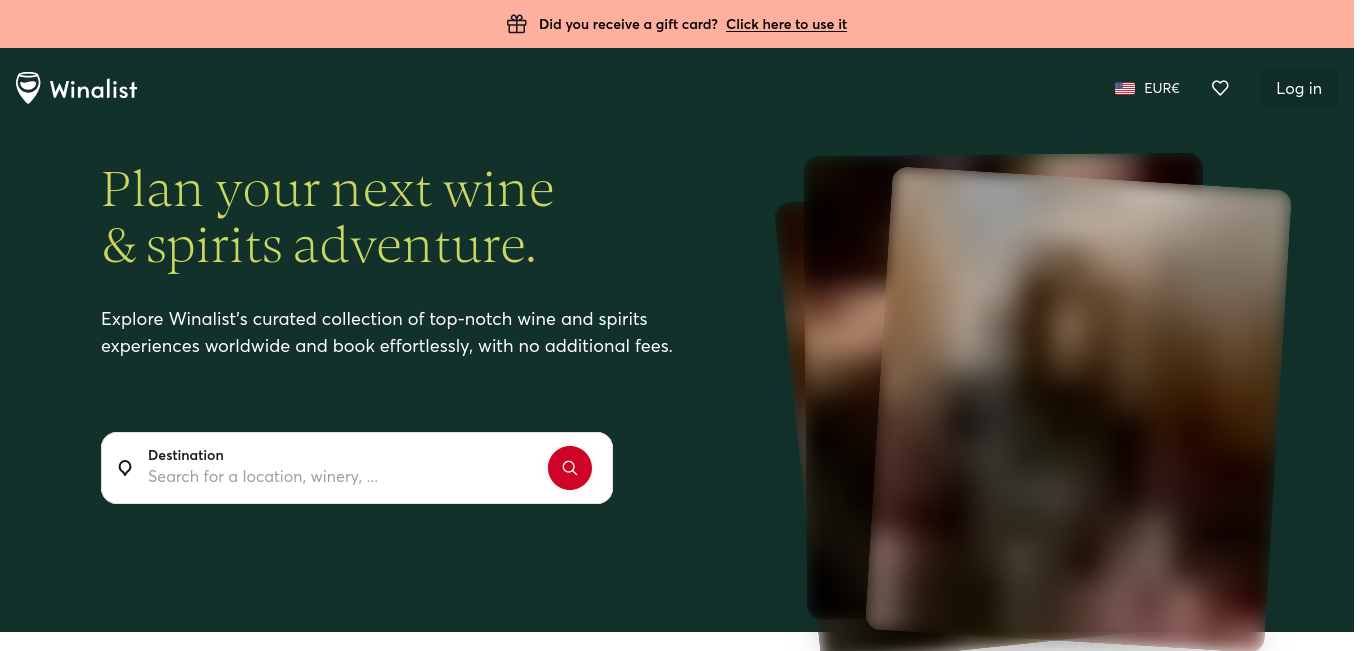Click the red magnifier search button
Image resolution: width=1366 pixels, height=651 pixels.
point(570,468)
